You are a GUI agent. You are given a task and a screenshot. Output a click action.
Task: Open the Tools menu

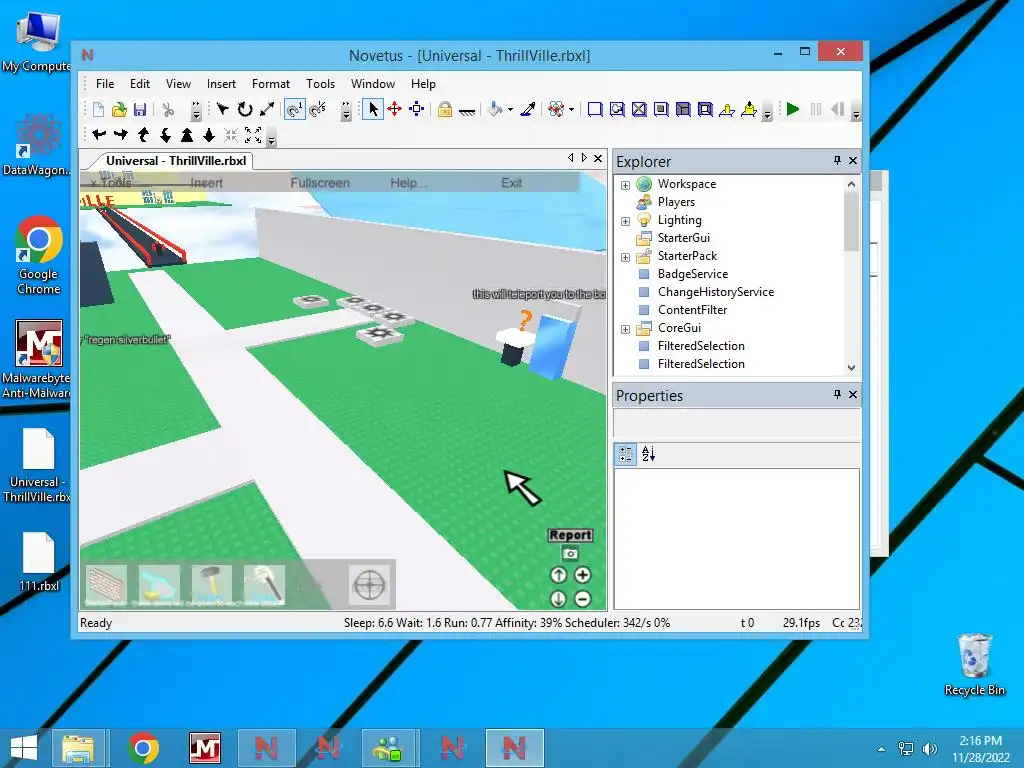321,84
